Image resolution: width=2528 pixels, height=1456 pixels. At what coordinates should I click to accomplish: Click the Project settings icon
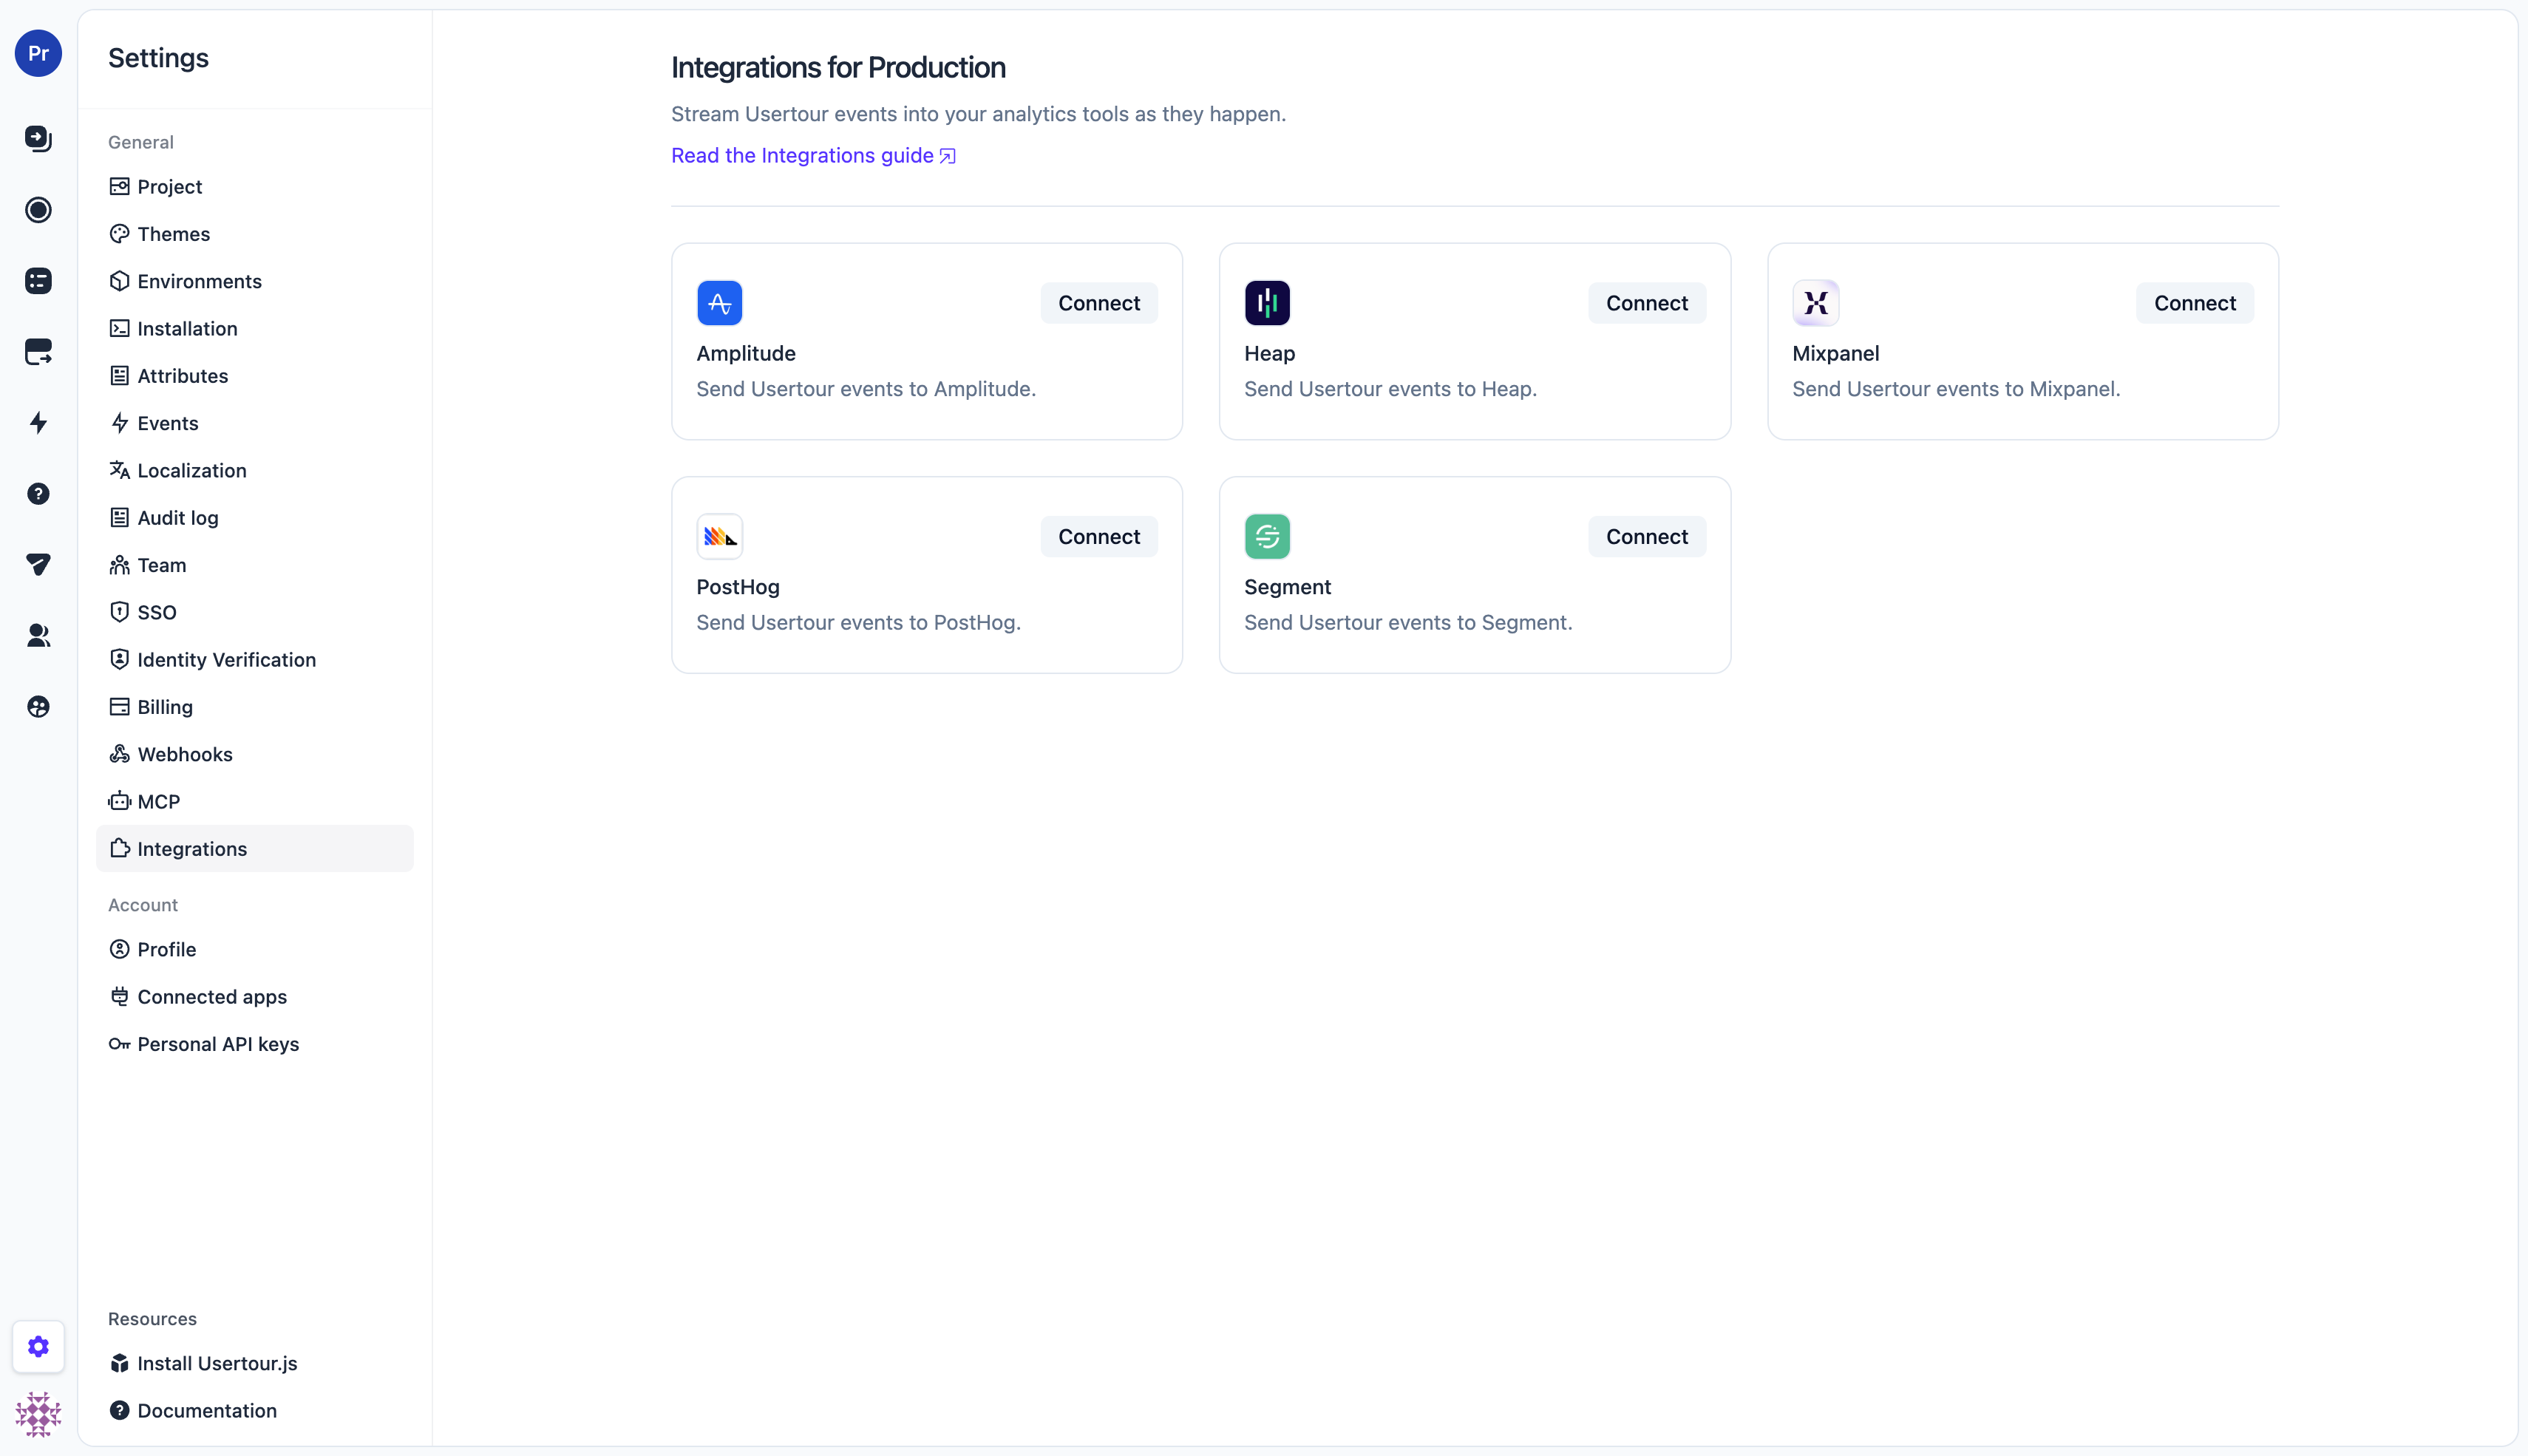point(119,186)
